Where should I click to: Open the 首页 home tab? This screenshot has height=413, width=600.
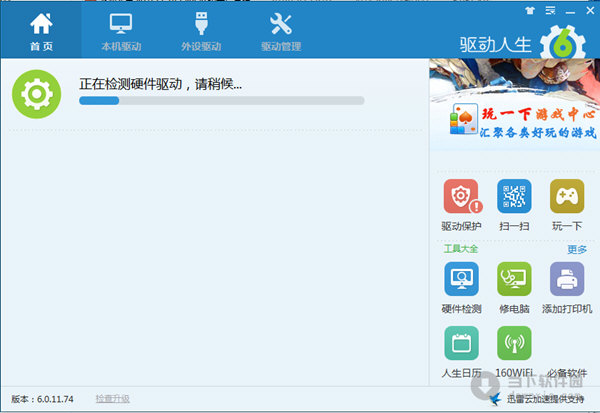pos(41,30)
